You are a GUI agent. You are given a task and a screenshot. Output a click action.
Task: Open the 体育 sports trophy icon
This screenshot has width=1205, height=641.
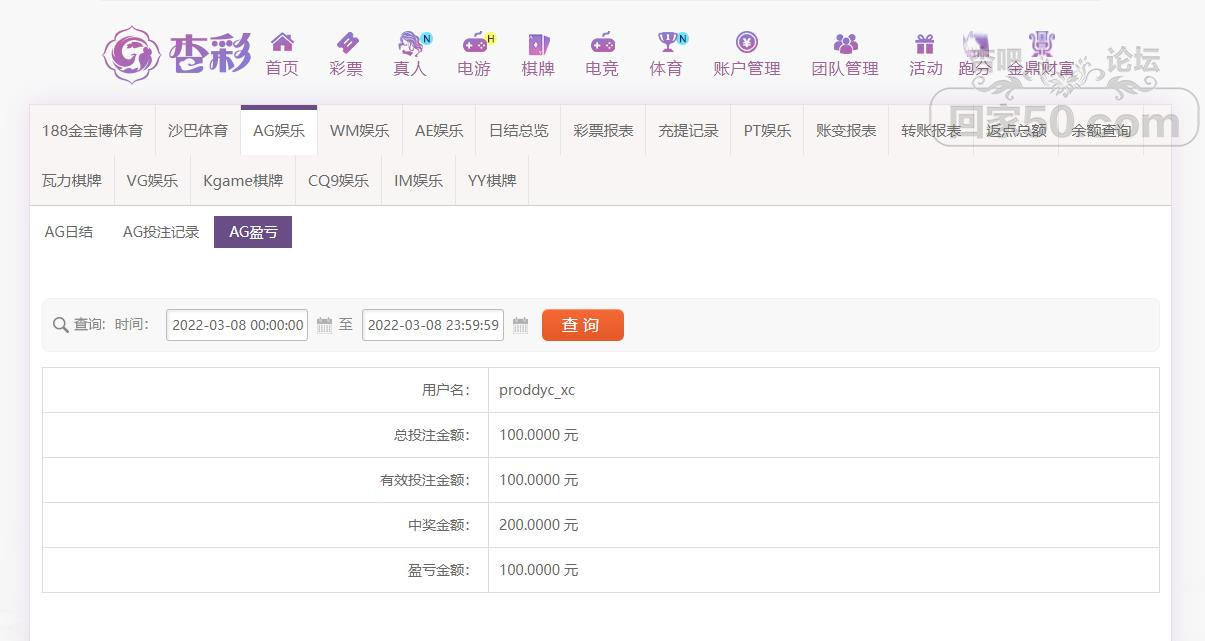(x=666, y=43)
